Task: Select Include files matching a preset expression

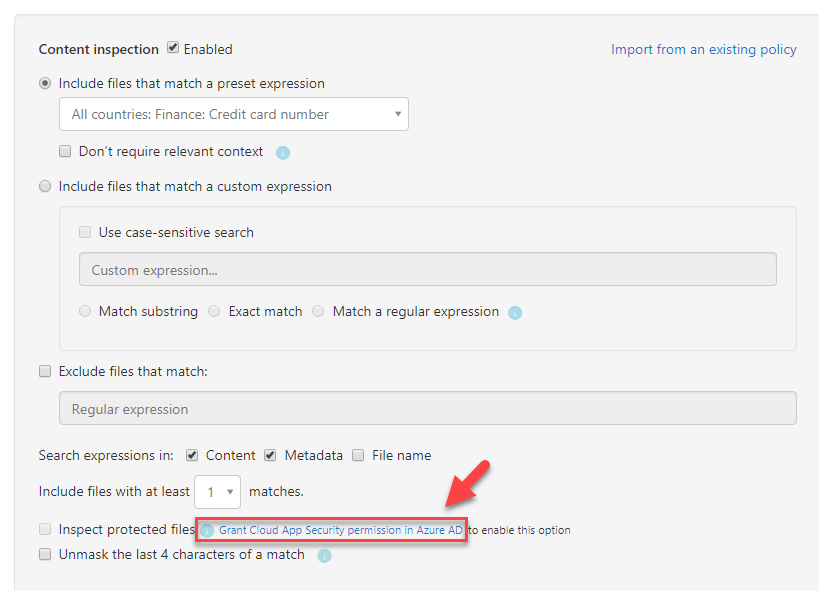Action: click(x=45, y=83)
